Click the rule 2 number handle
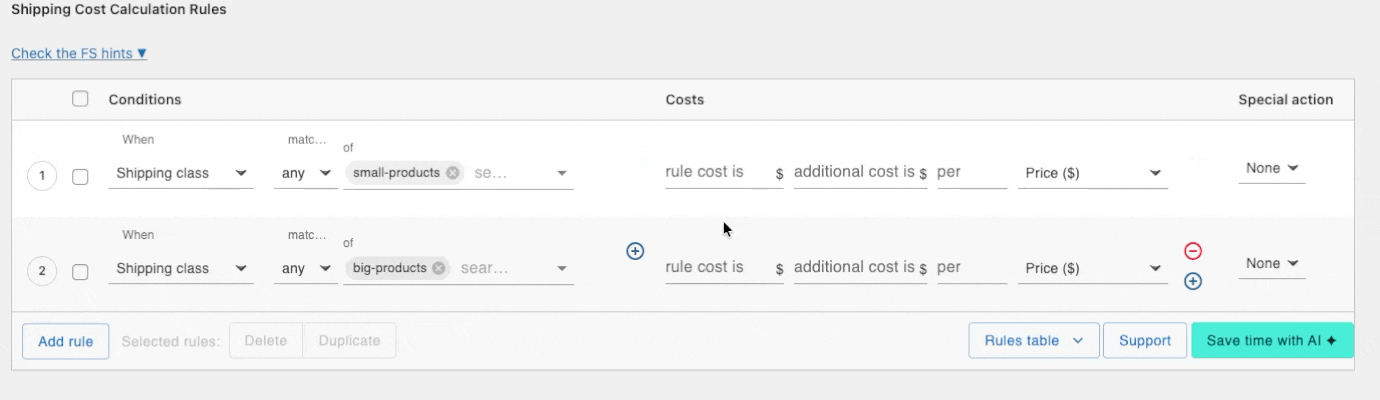Image resolution: width=1380 pixels, height=400 pixels. click(42, 271)
